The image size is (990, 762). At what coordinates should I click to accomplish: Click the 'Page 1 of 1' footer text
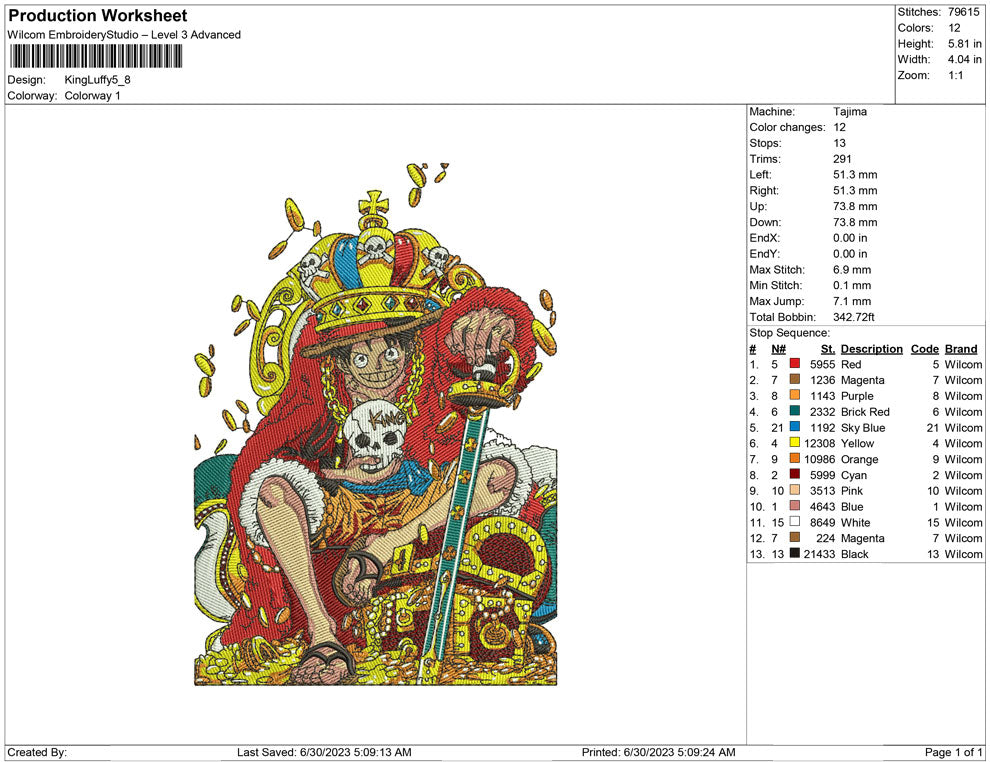[x=953, y=752]
